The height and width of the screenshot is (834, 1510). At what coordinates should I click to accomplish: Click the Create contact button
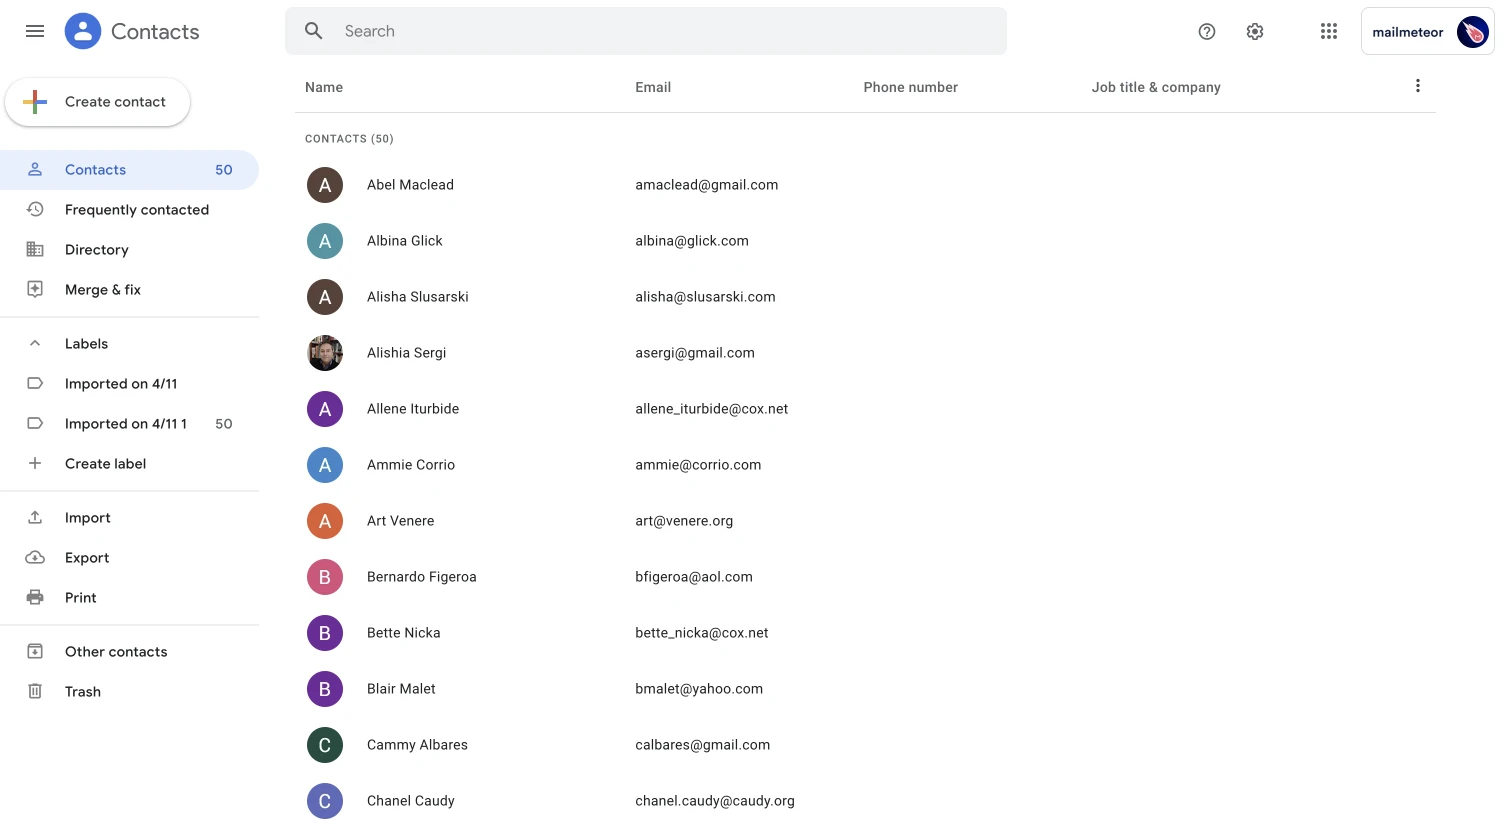pos(97,101)
